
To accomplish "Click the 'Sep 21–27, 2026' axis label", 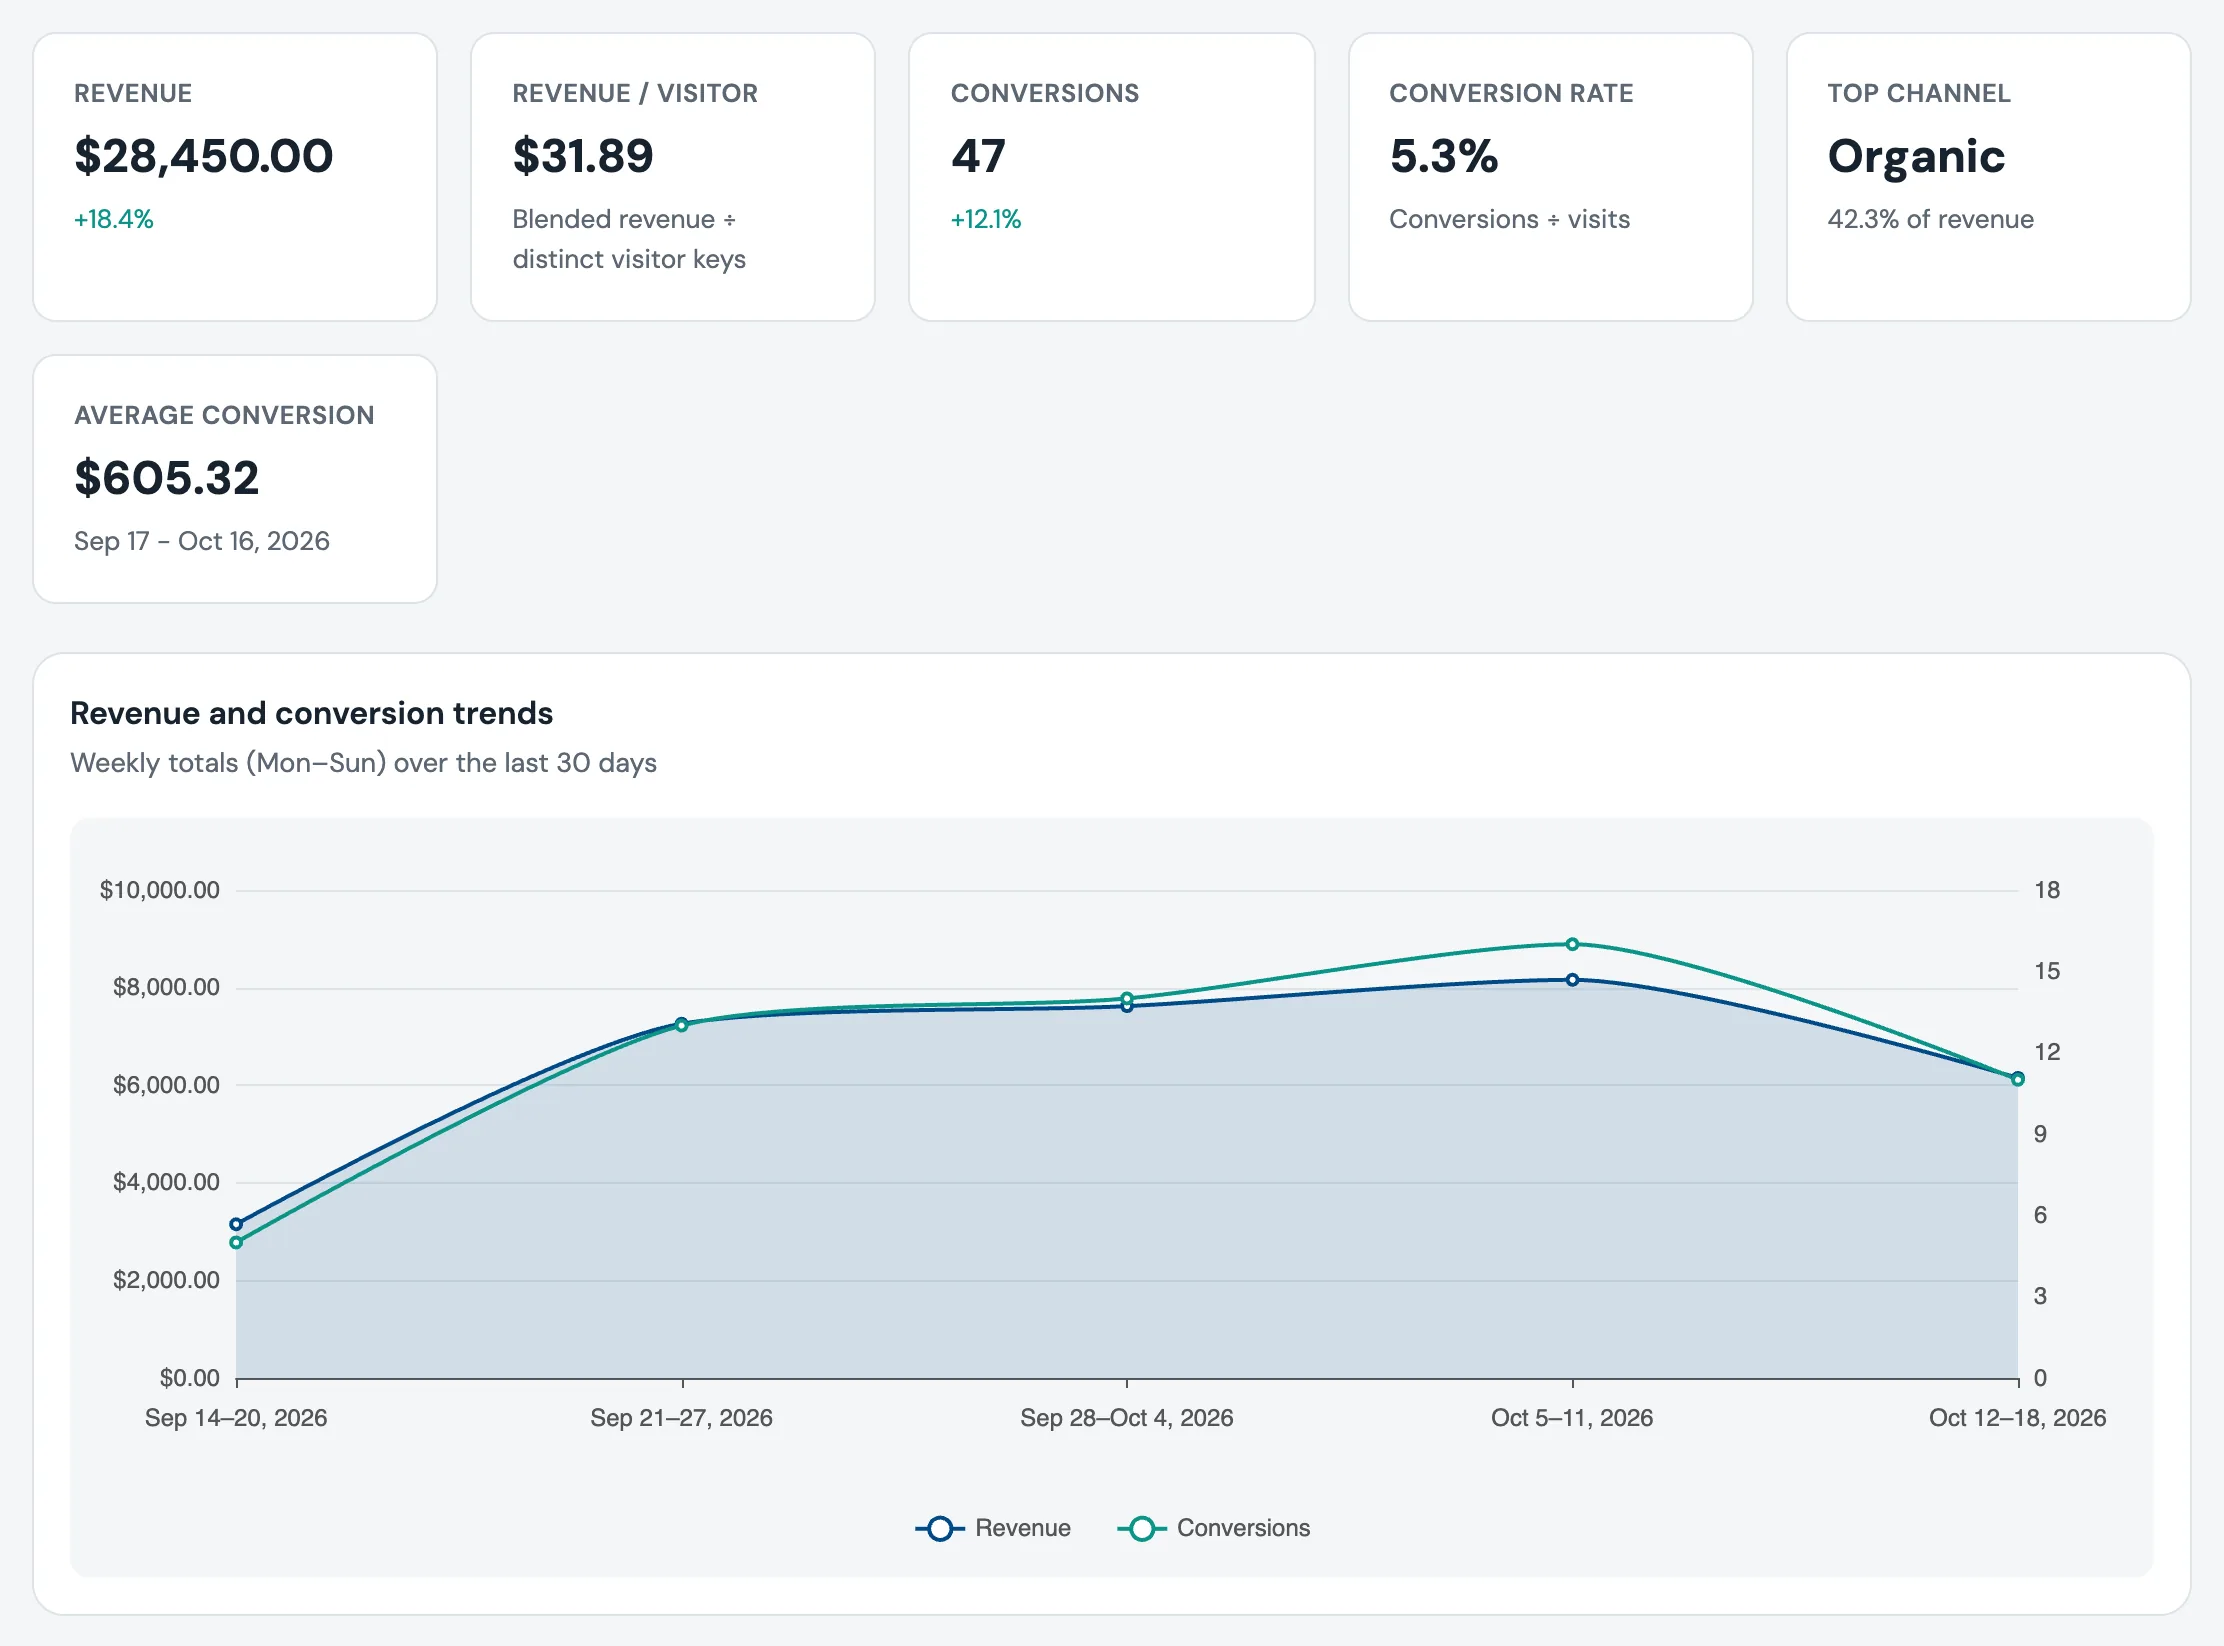I will [x=681, y=1418].
